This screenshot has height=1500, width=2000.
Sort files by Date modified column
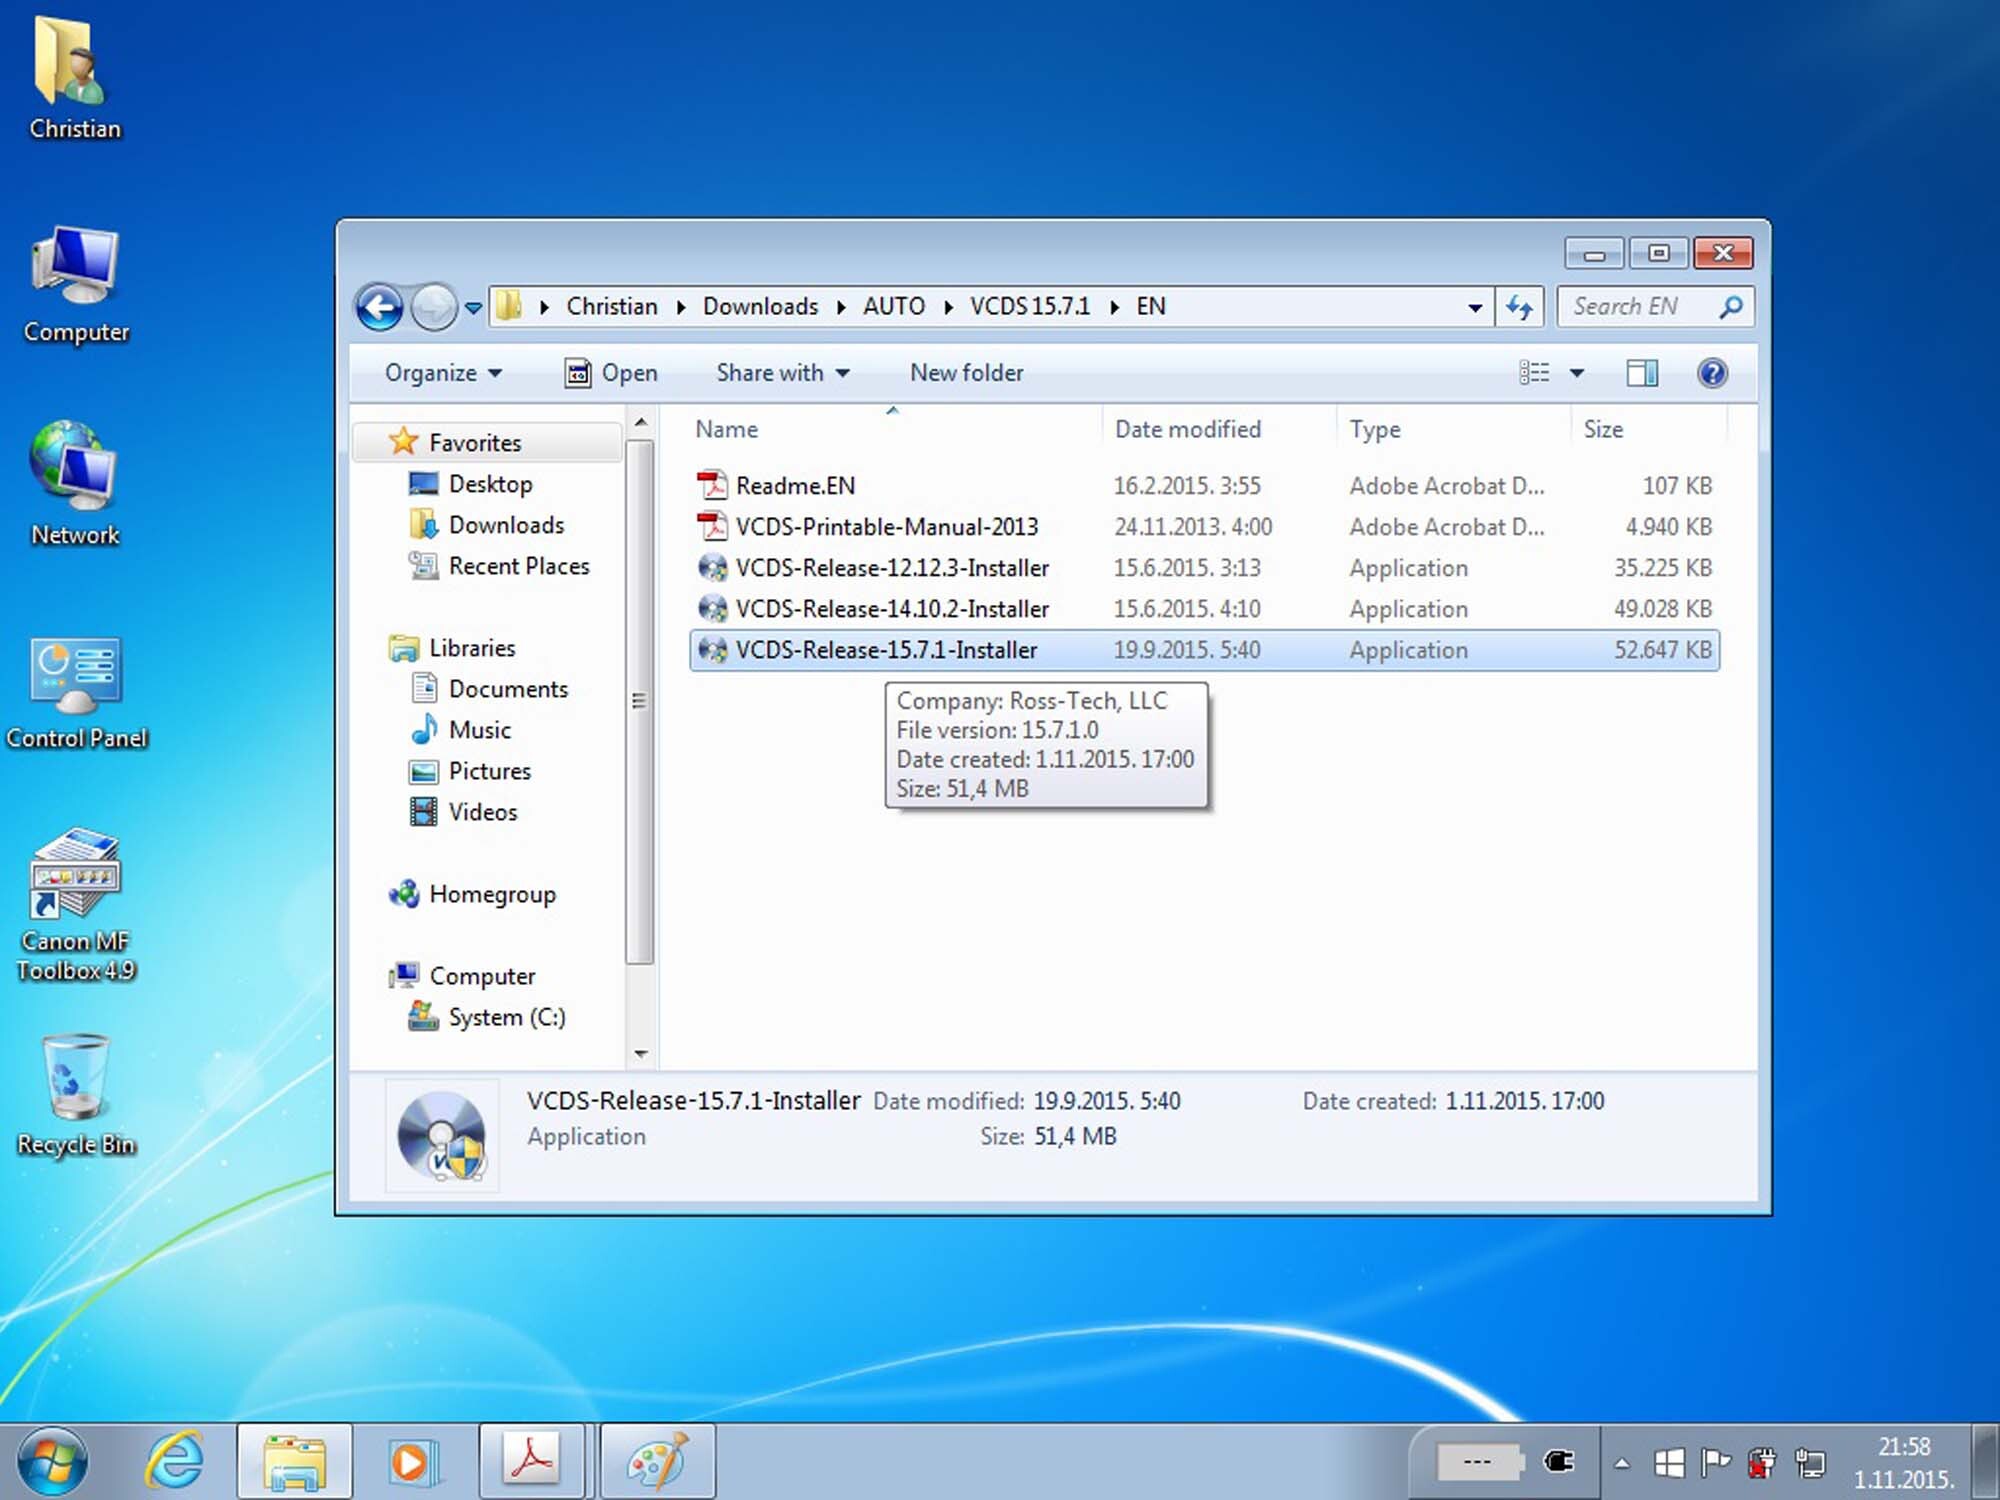[1187, 429]
